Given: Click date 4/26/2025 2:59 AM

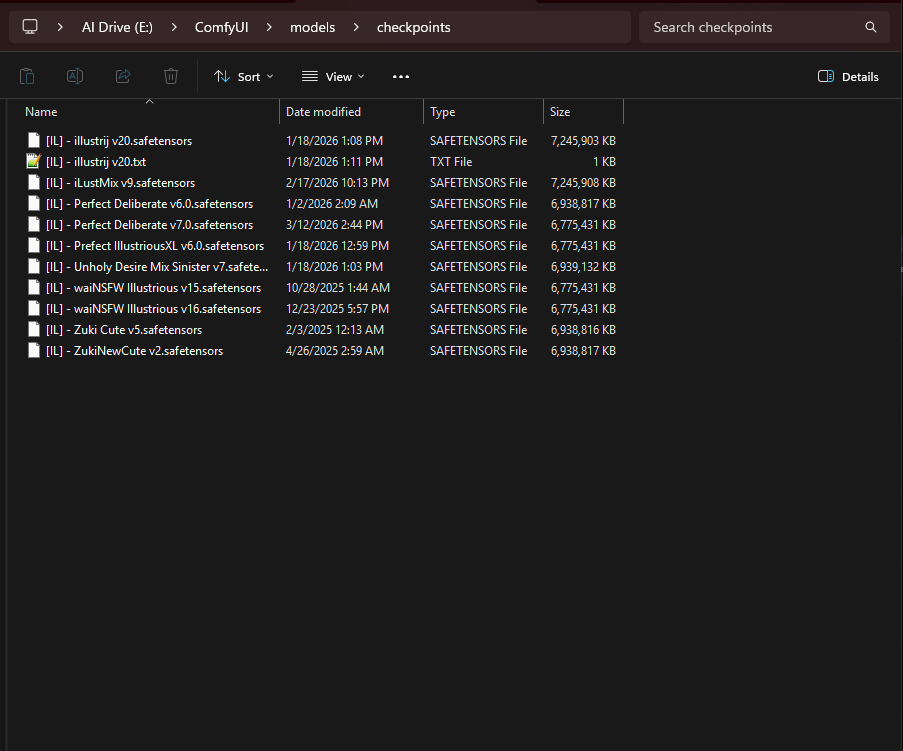Looking at the screenshot, I should point(335,351).
